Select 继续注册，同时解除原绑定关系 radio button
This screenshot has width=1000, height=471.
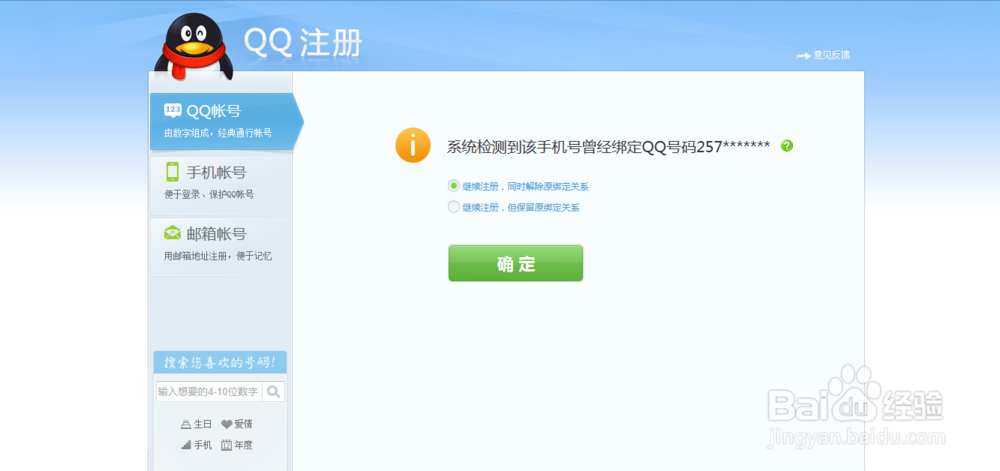coord(453,186)
